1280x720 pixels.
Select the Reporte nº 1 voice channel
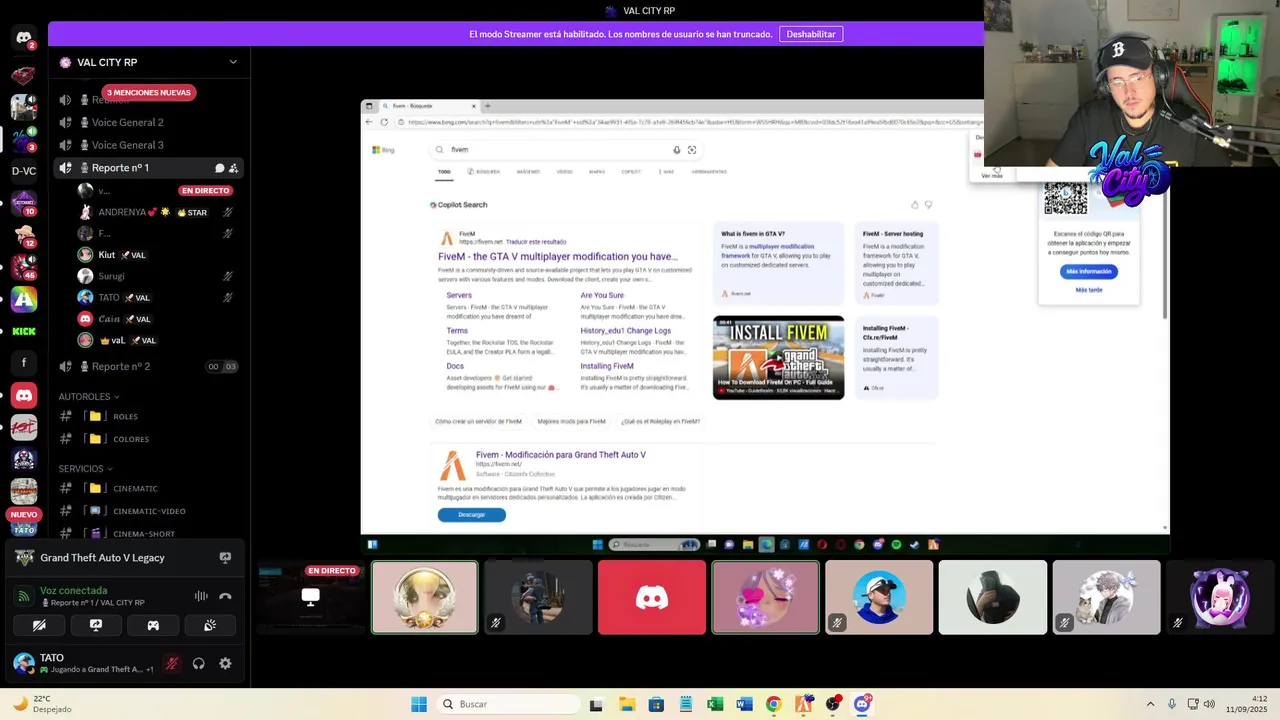click(148, 168)
